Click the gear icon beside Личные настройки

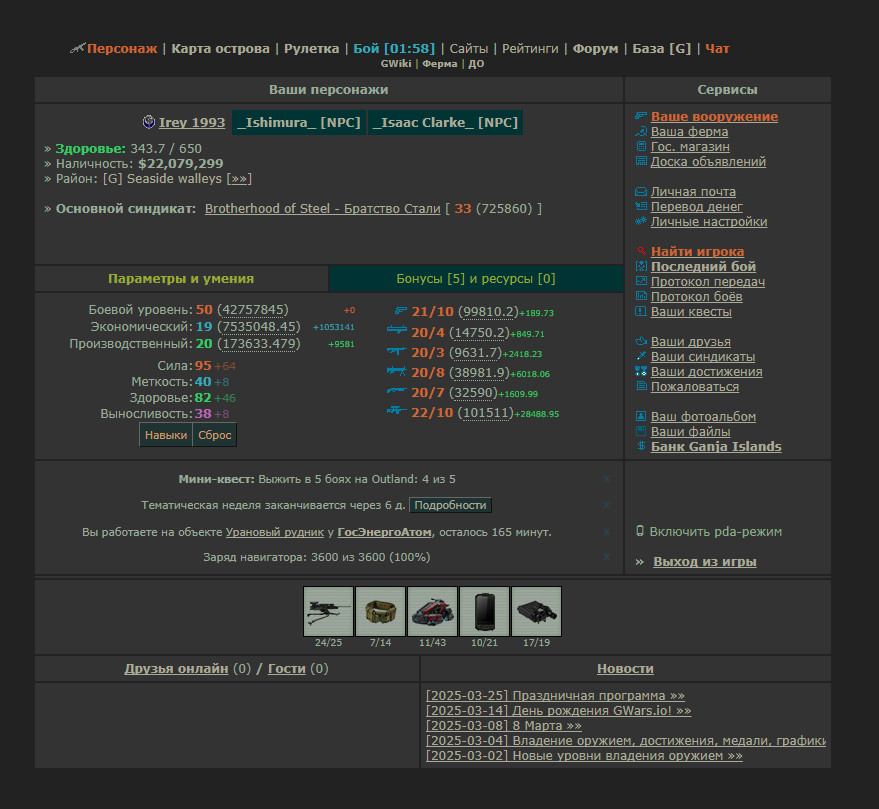click(x=641, y=221)
